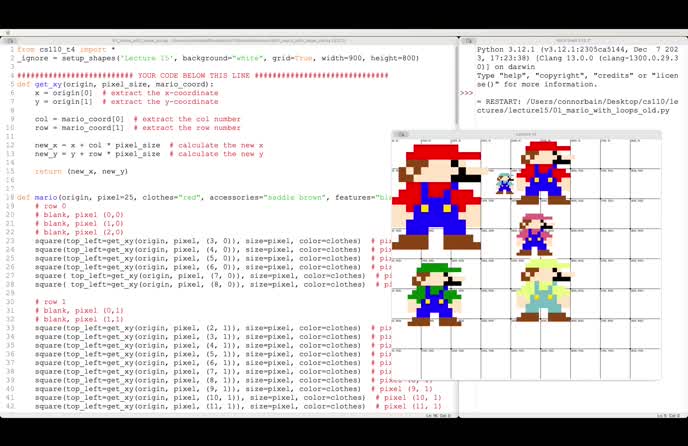Click the 'def get_xy' function definition line
This screenshot has width=688, height=446.
point(115,84)
